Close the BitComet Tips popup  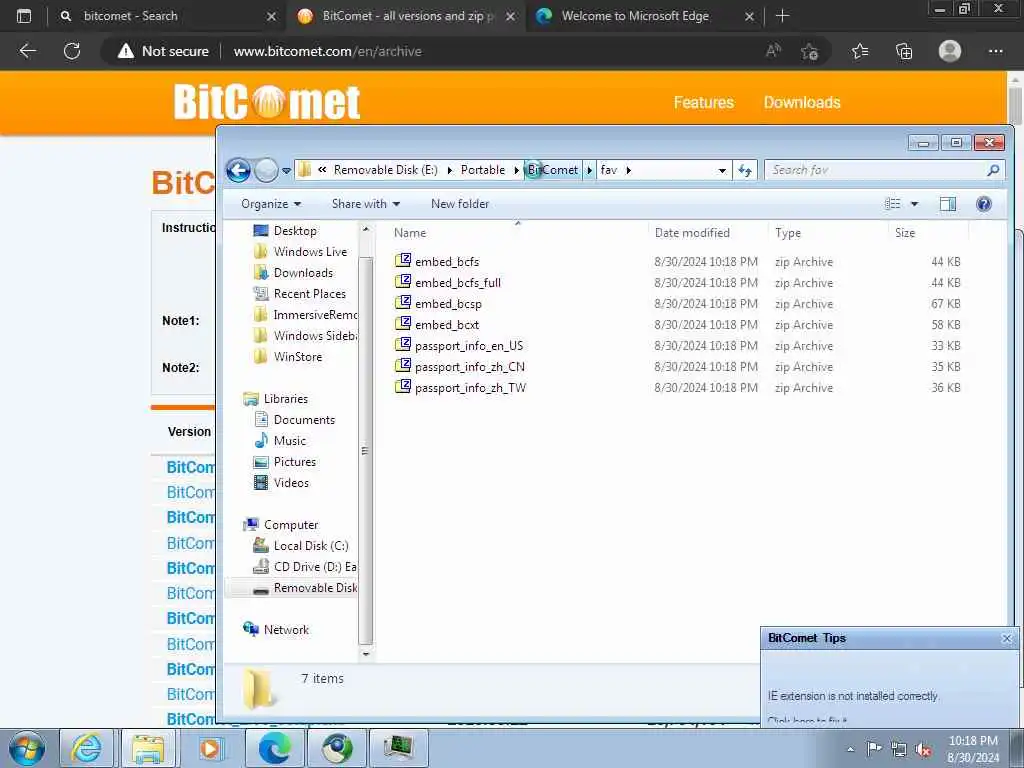coord(1006,638)
